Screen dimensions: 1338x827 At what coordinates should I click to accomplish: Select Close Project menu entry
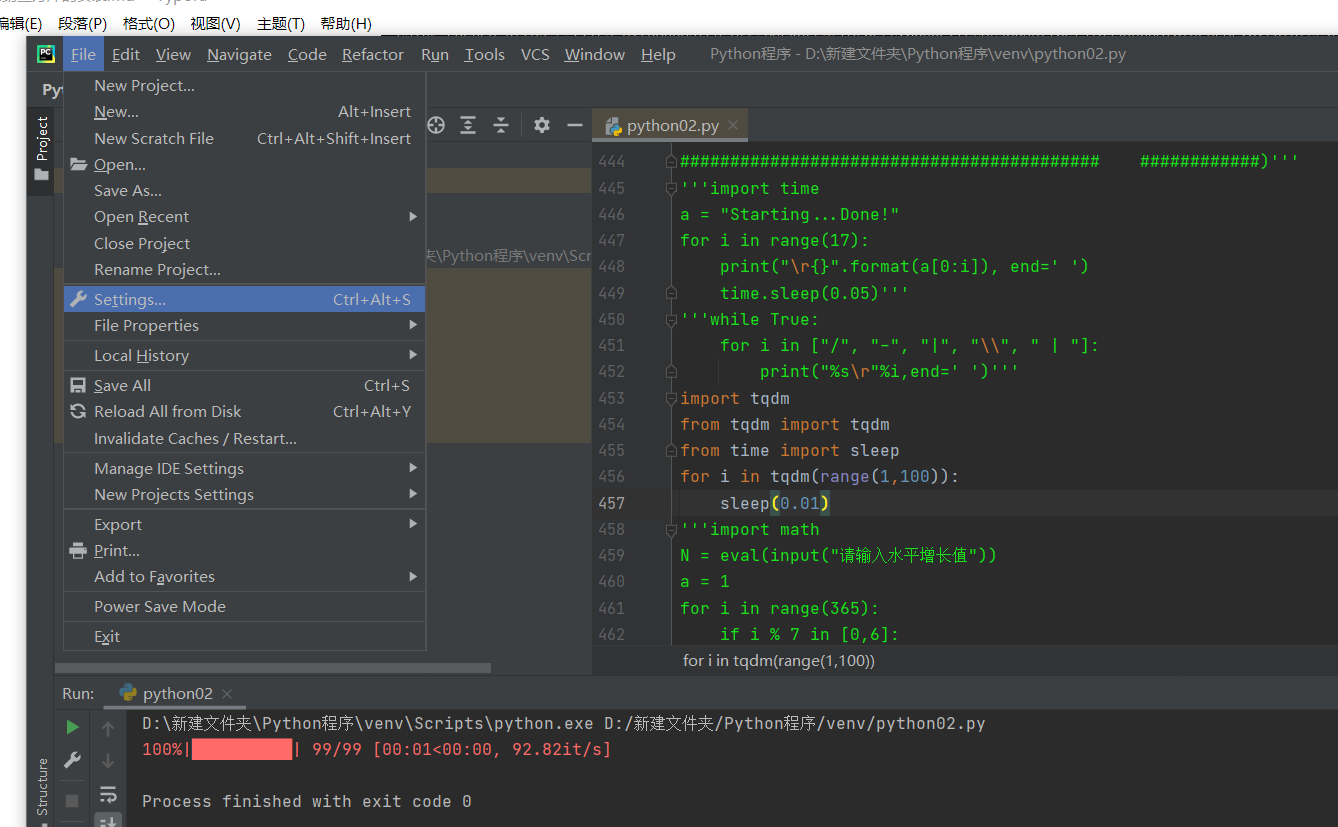pyautogui.click(x=245, y=243)
